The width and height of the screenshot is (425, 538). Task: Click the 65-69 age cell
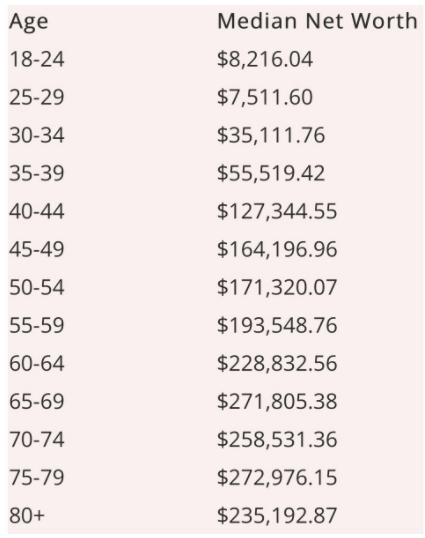click(x=37, y=401)
